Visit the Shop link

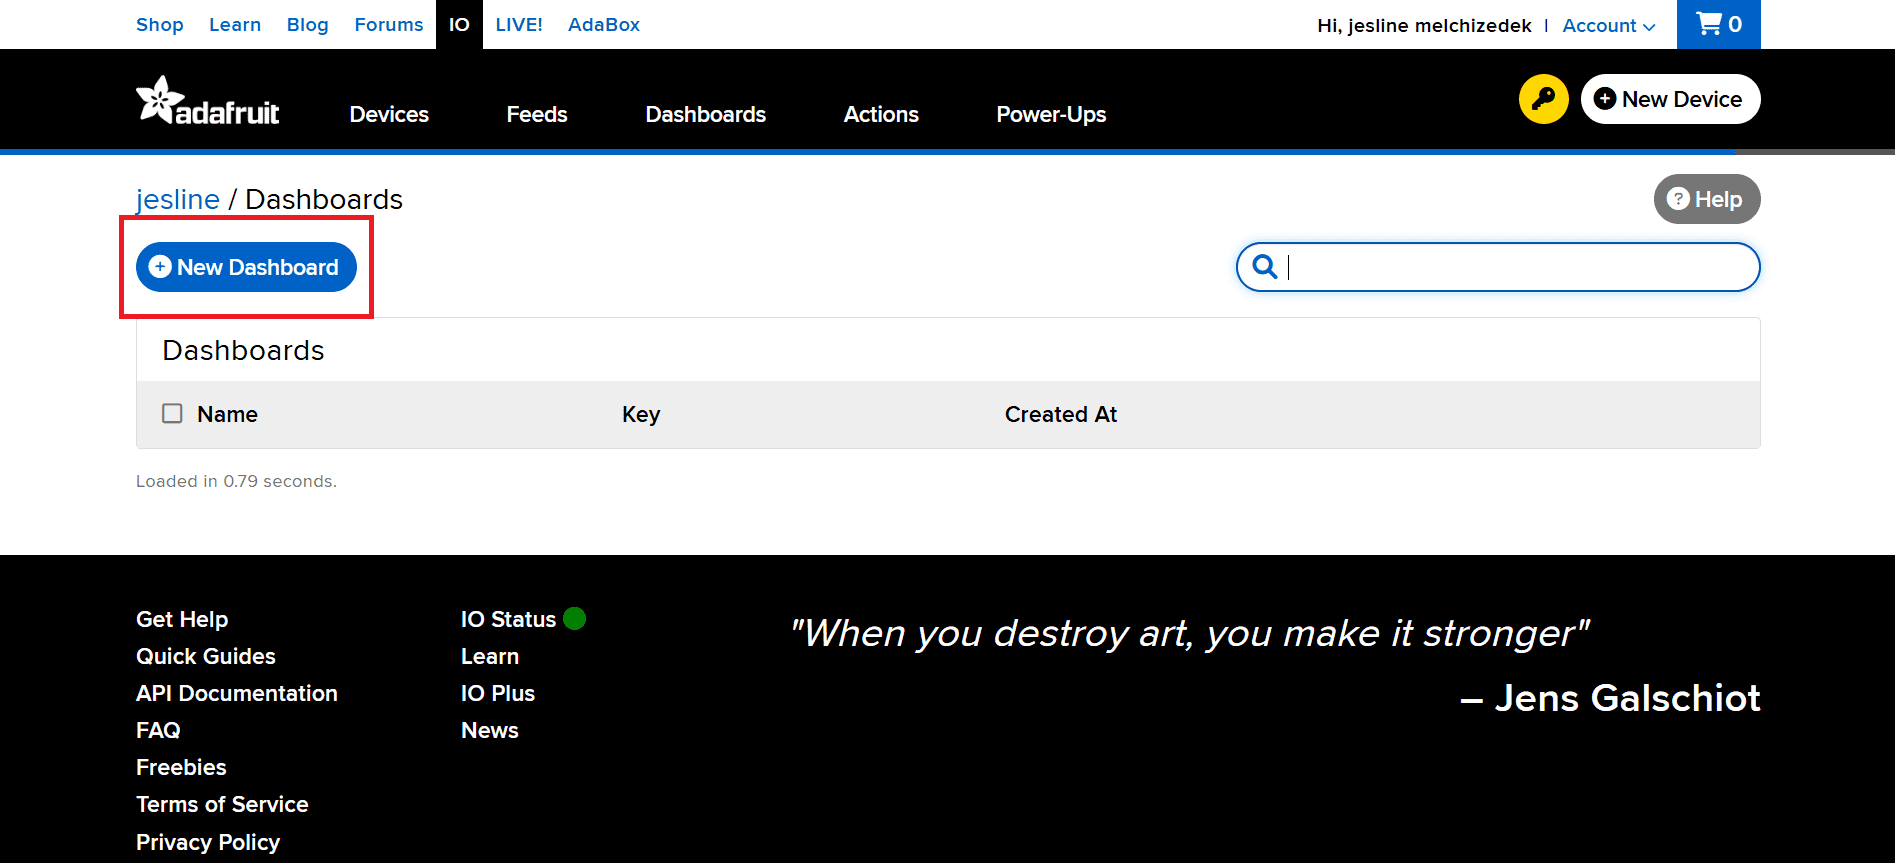pyautogui.click(x=160, y=24)
